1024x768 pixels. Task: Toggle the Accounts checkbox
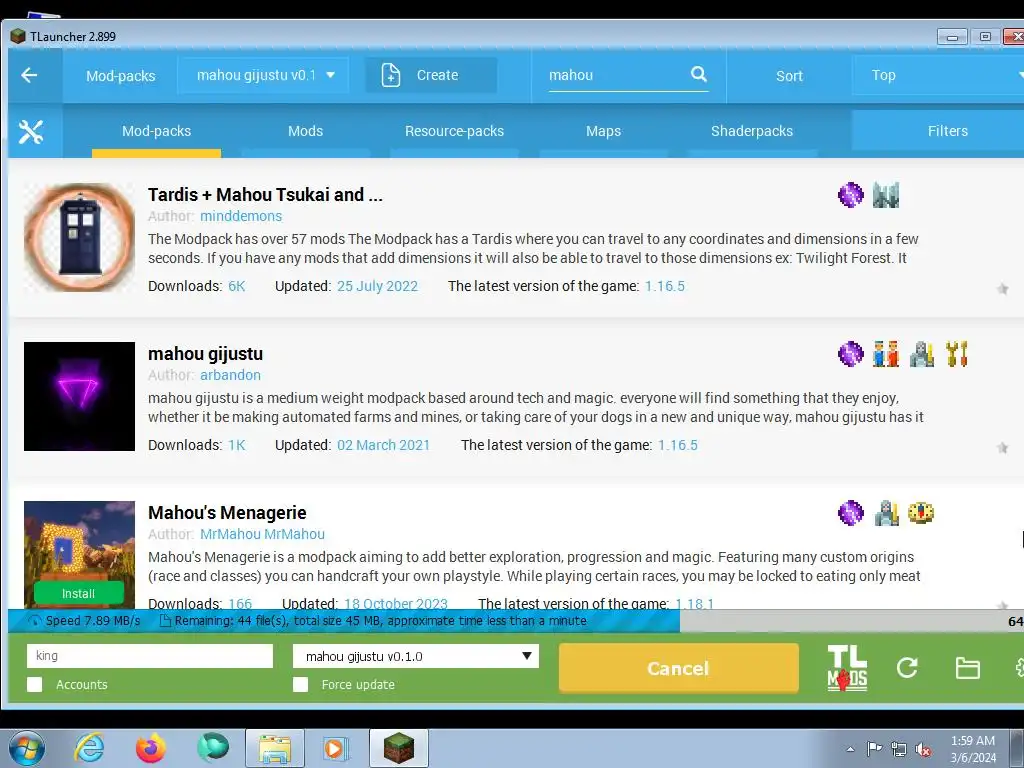(35, 684)
